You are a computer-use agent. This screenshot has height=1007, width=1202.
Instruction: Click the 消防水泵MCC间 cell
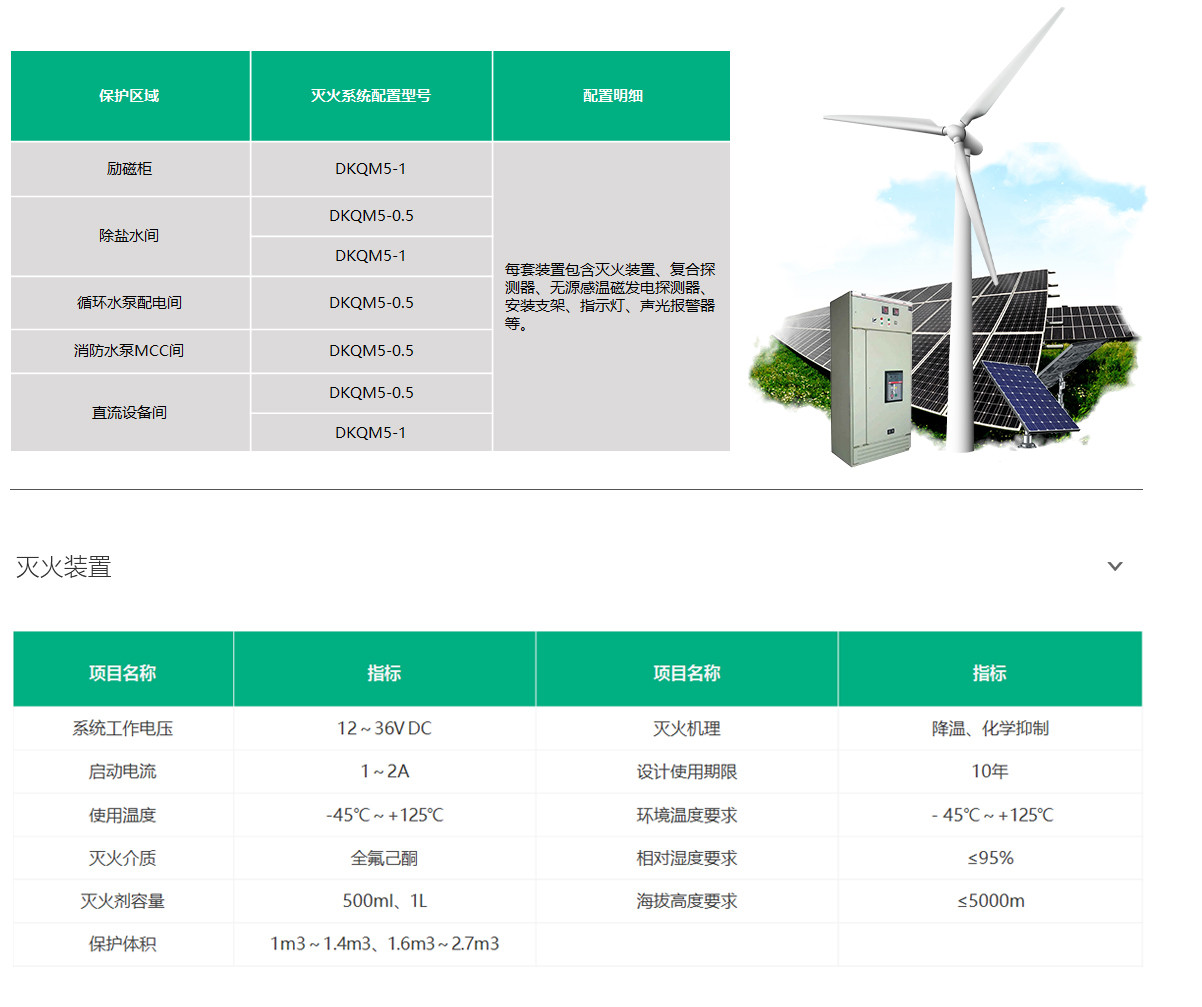click(129, 351)
